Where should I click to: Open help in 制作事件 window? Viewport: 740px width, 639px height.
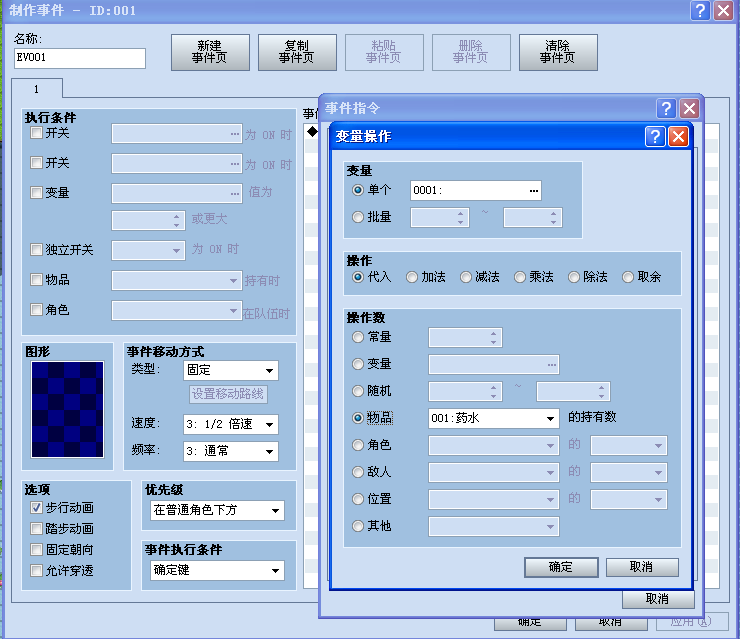700,10
